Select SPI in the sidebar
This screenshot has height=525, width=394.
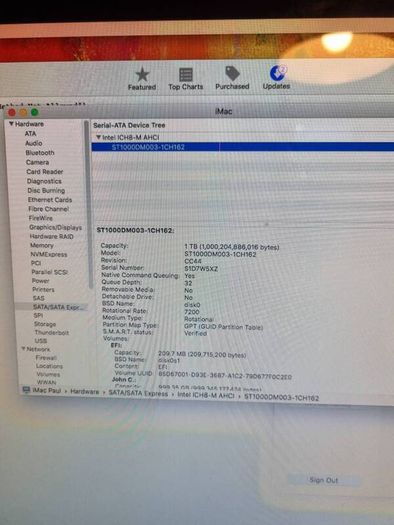(38, 315)
